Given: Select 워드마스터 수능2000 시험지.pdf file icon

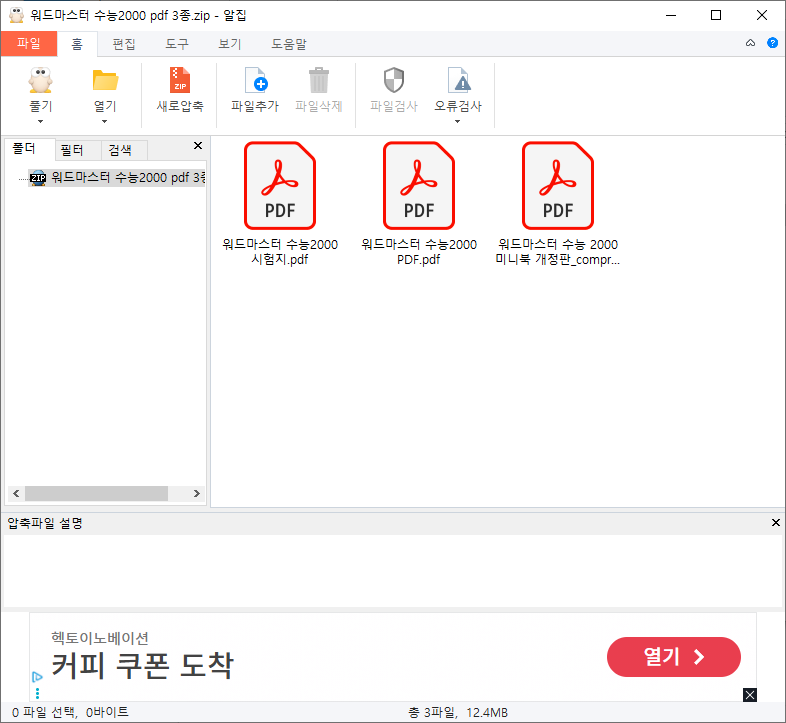Looking at the screenshot, I should (280, 186).
